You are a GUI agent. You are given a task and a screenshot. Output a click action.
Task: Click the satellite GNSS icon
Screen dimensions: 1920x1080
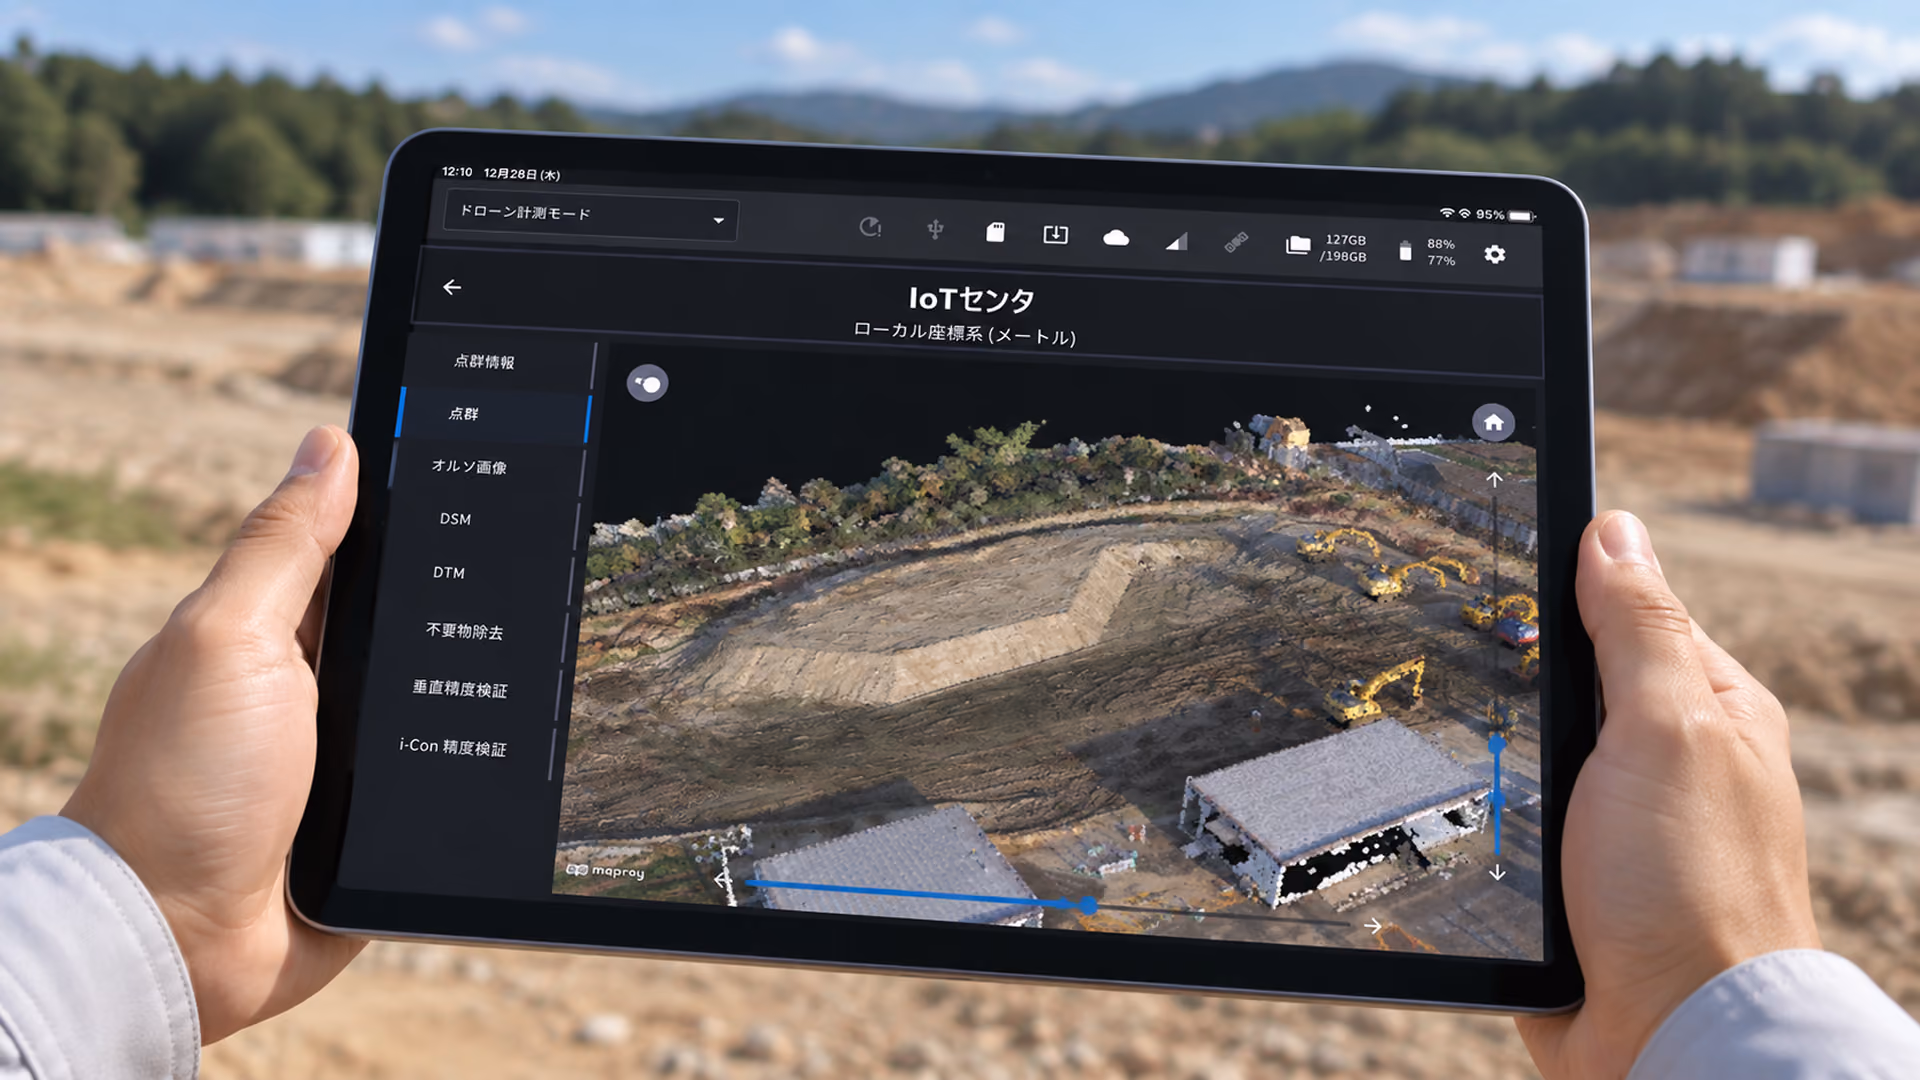(x=1236, y=242)
